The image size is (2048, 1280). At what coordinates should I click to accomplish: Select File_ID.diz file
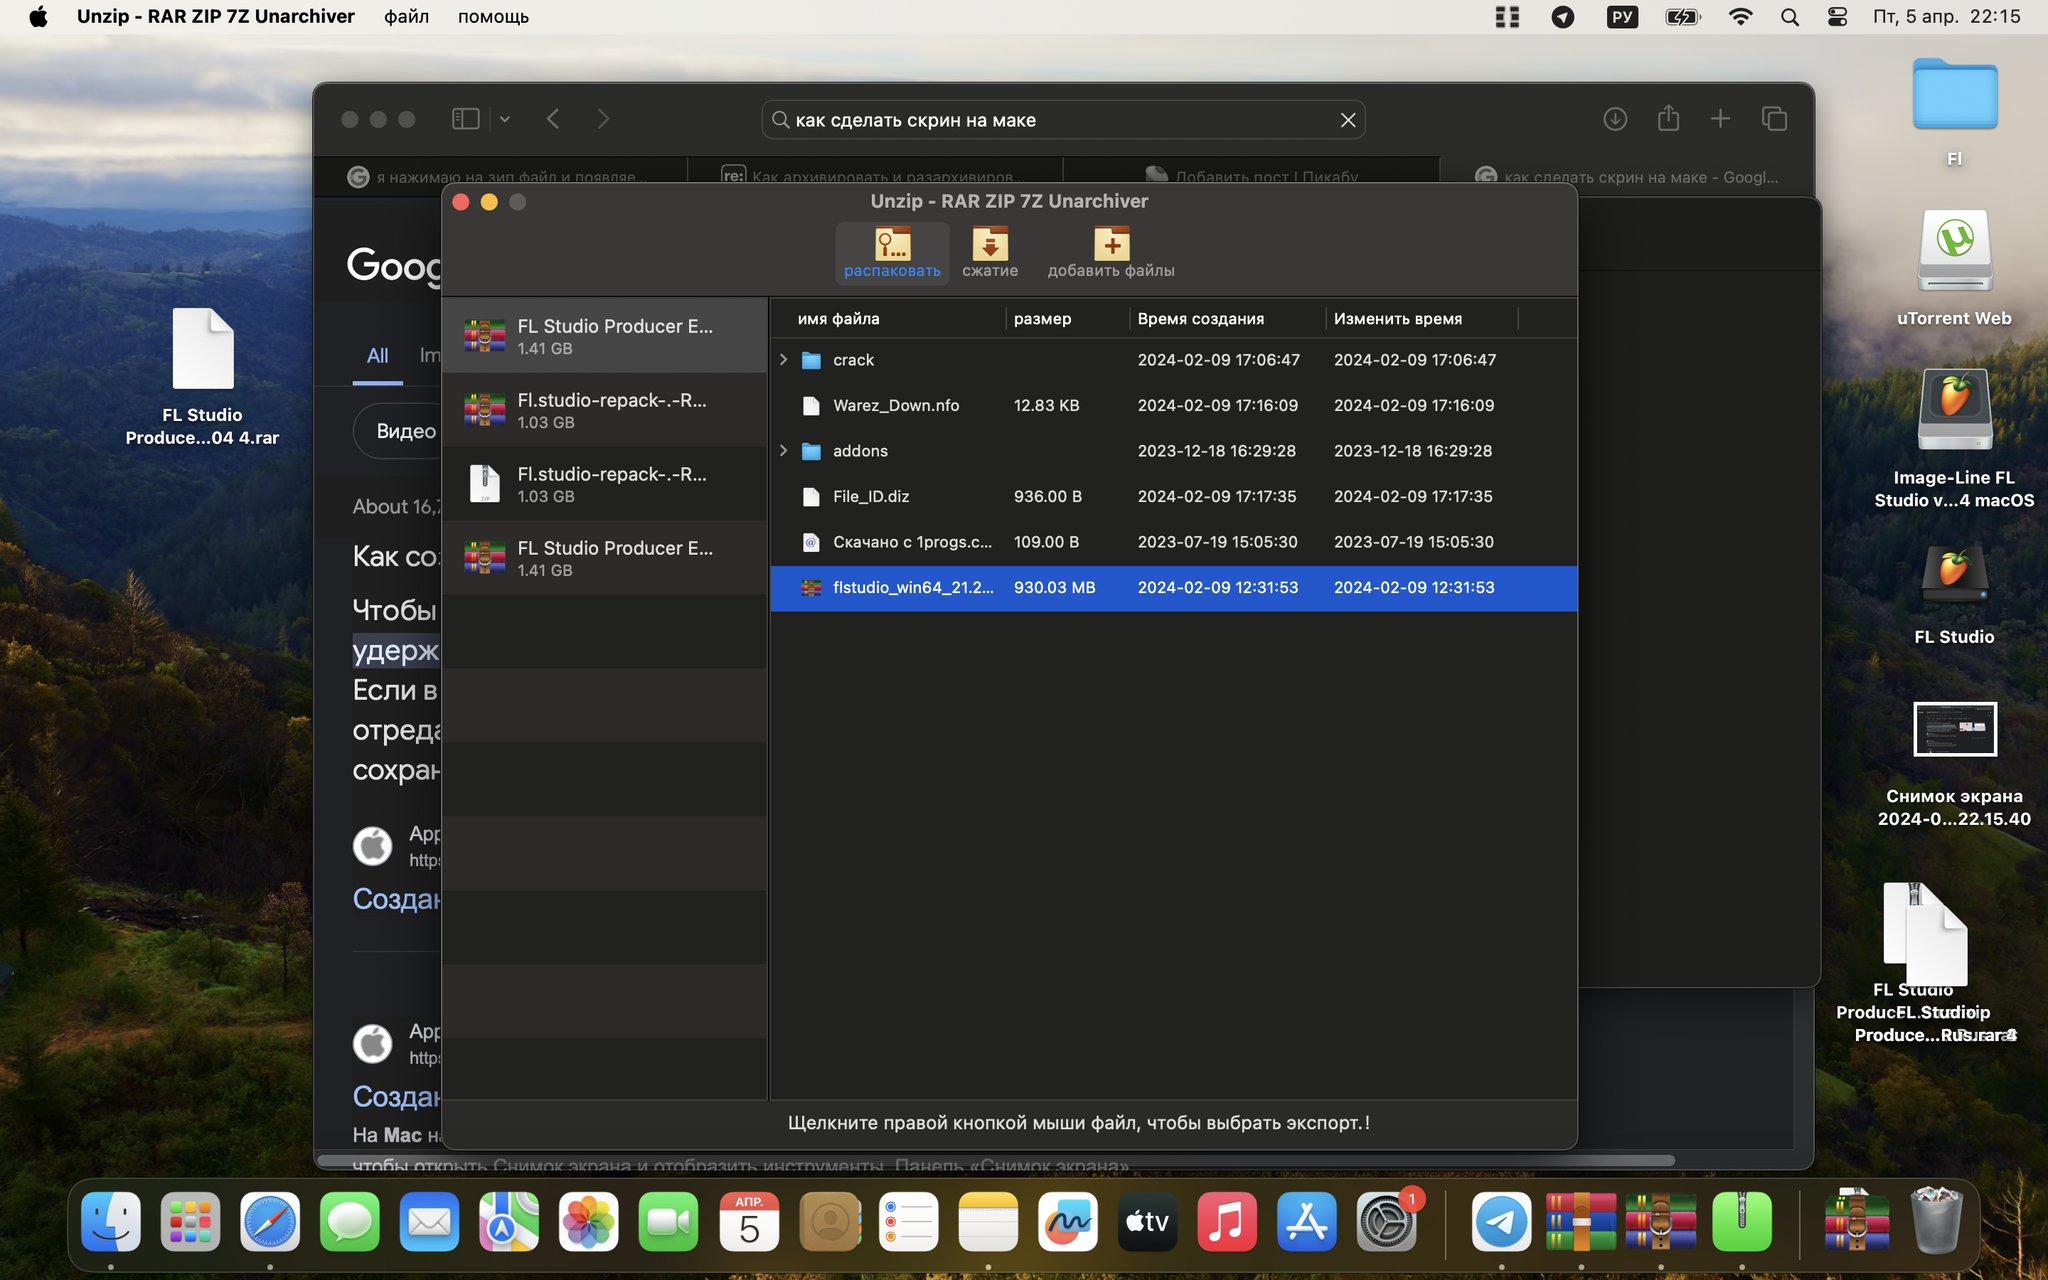[x=1173, y=496]
